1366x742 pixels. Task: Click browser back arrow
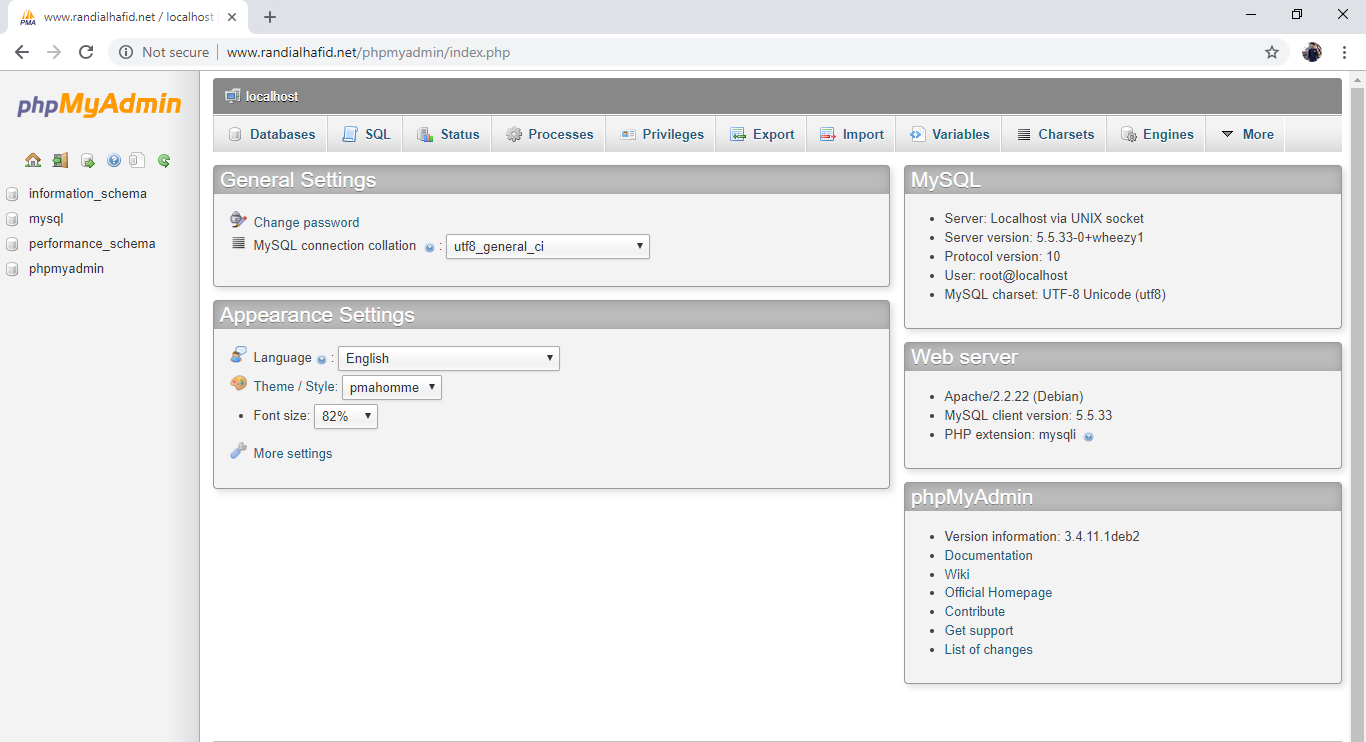click(22, 52)
